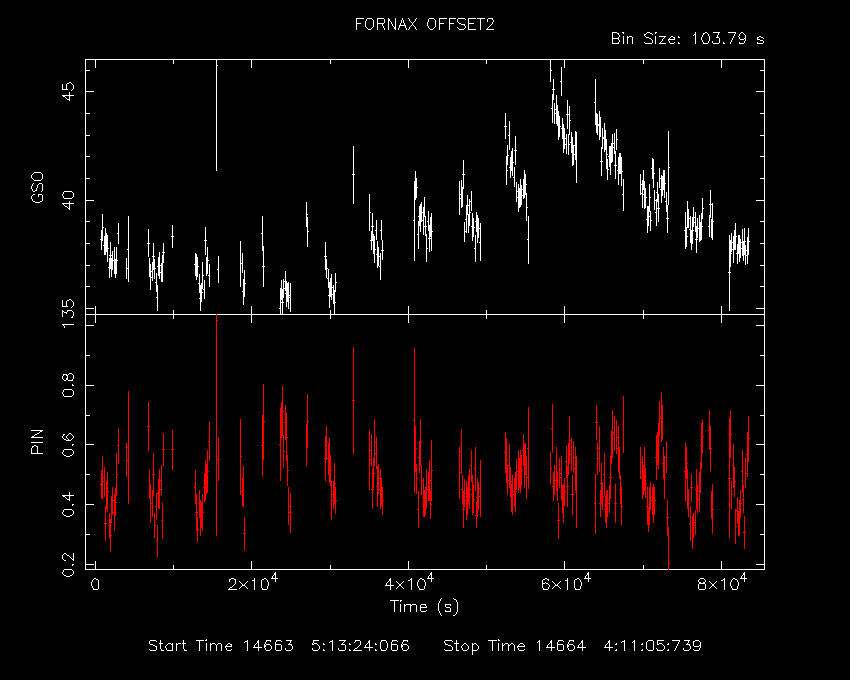Click the "PIN" y-axis label

click(37, 441)
